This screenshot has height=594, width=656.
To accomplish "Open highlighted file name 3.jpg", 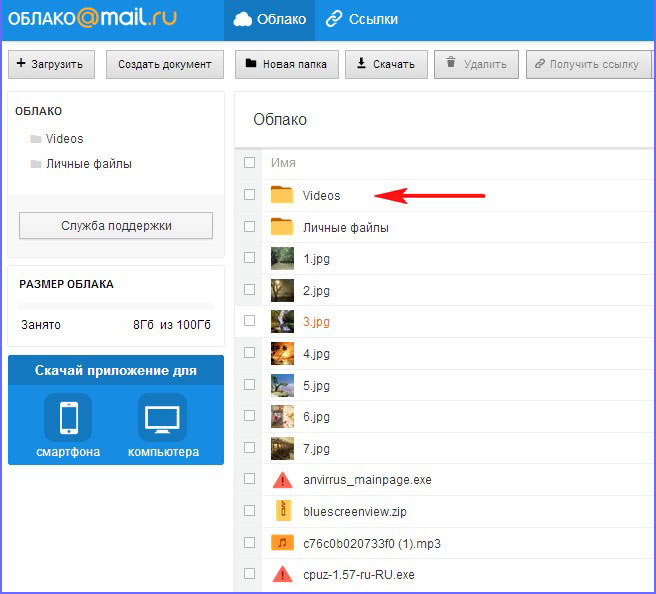I will (316, 322).
